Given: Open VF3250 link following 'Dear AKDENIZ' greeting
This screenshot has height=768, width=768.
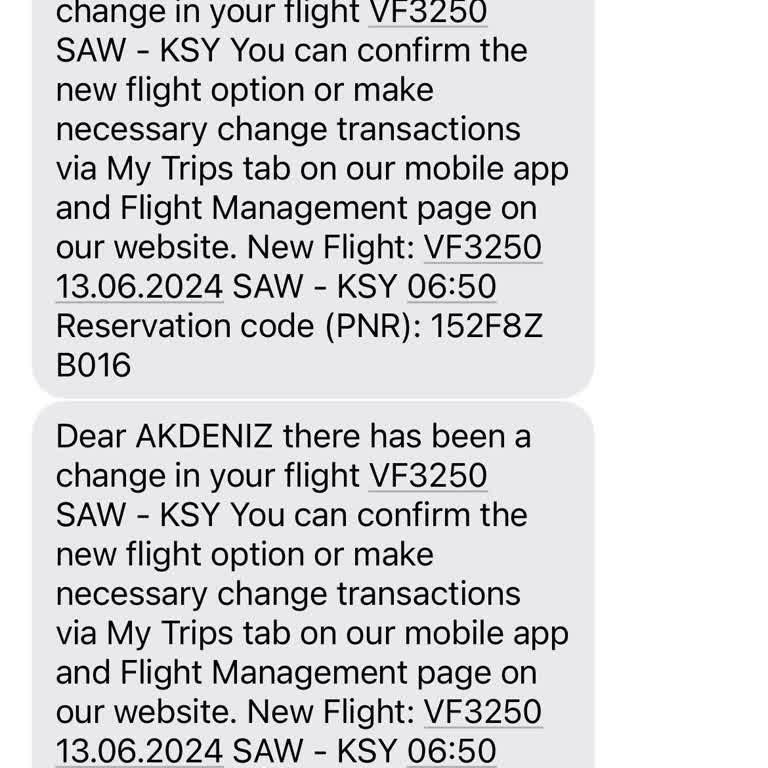Looking at the screenshot, I should coord(428,476).
